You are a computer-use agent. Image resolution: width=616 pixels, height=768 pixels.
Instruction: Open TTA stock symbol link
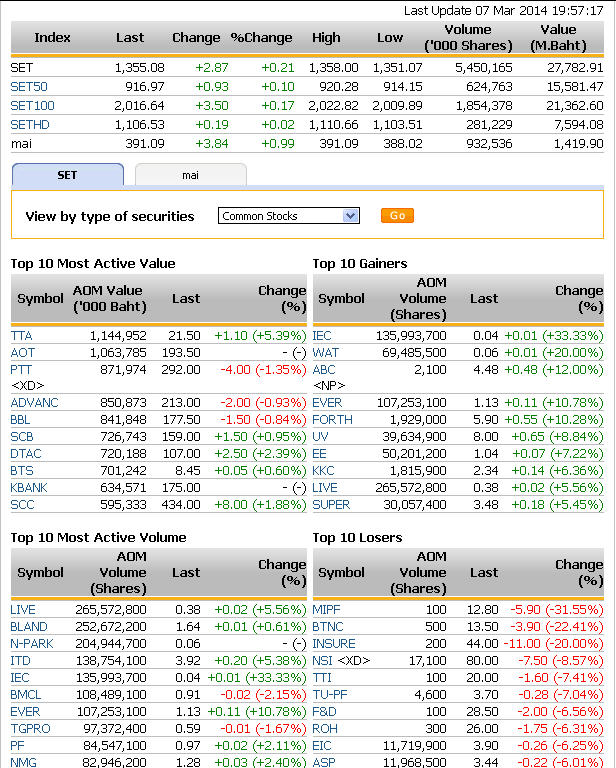[x=21, y=336]
